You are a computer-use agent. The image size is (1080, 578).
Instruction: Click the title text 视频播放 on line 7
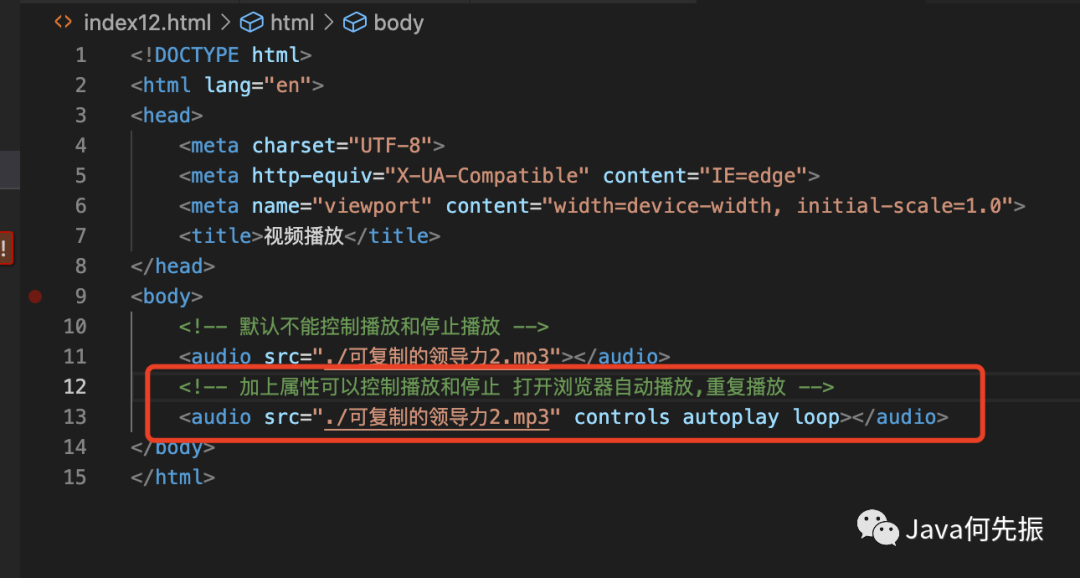pyautogui.click(x=303, y=236)
